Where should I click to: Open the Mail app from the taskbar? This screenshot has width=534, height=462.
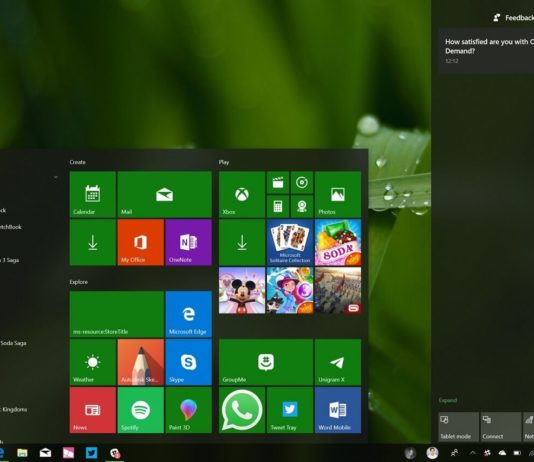tap(45, 453)
